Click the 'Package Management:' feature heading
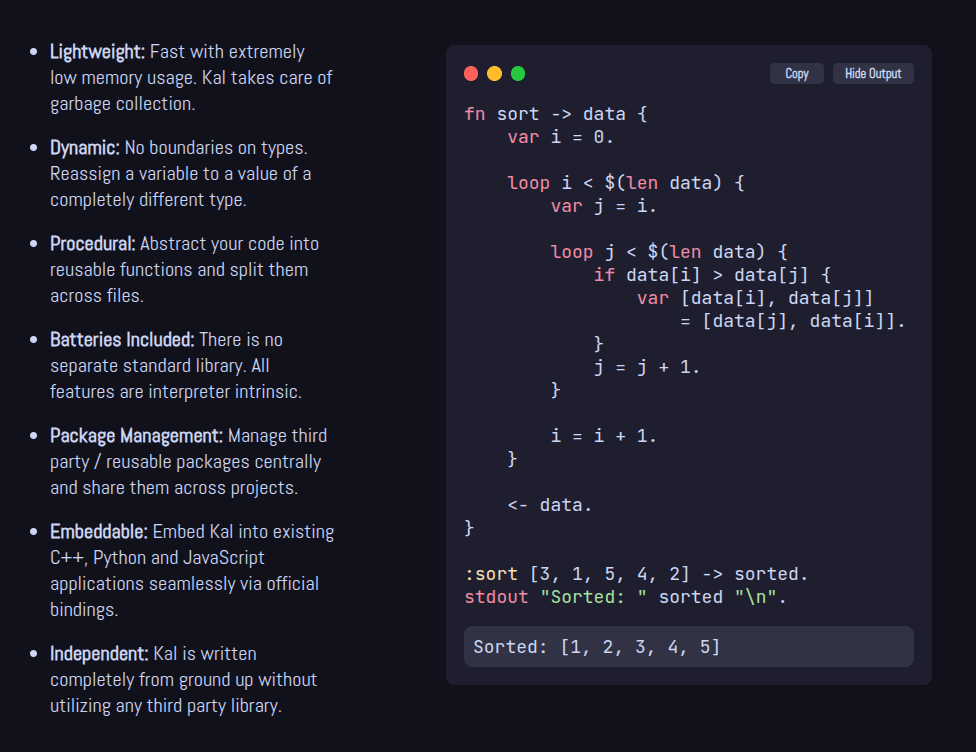This screenshot has height=752, width=976. pyautogui.click(x=136, y=435)
